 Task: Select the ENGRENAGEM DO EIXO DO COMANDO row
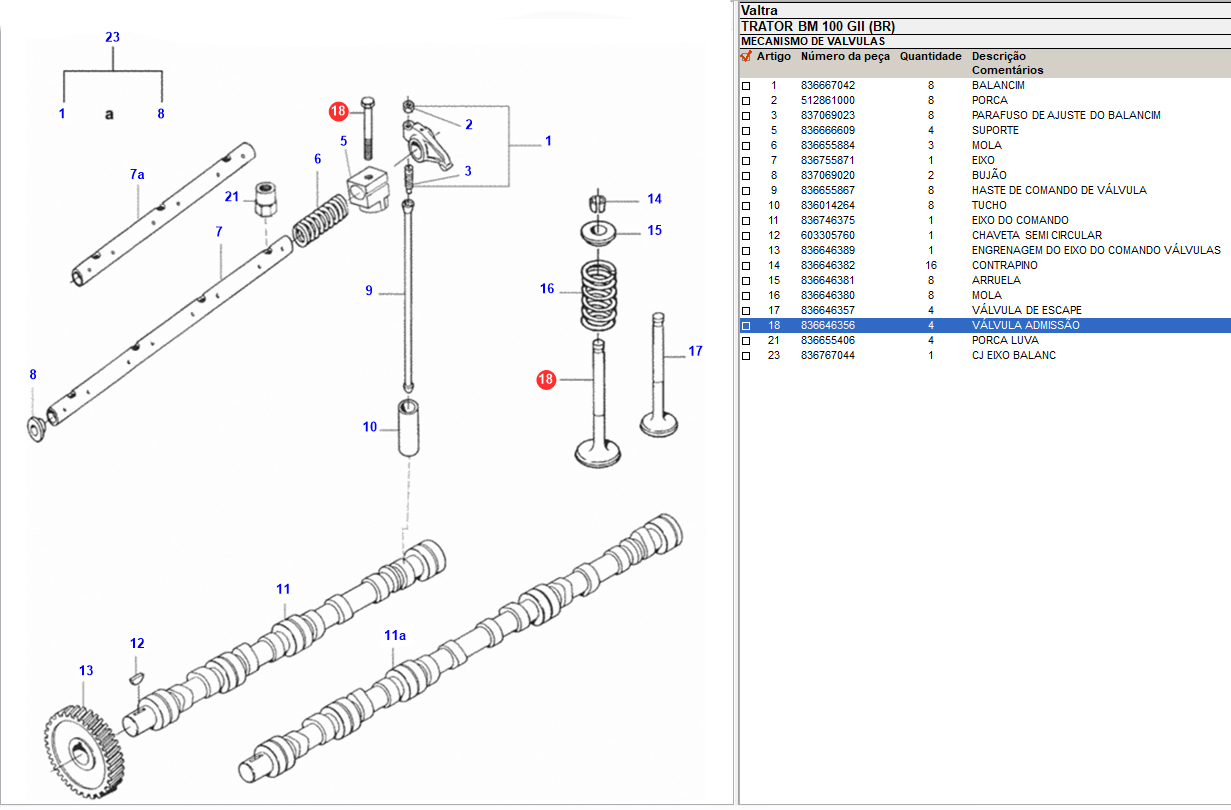point(1095,251)
